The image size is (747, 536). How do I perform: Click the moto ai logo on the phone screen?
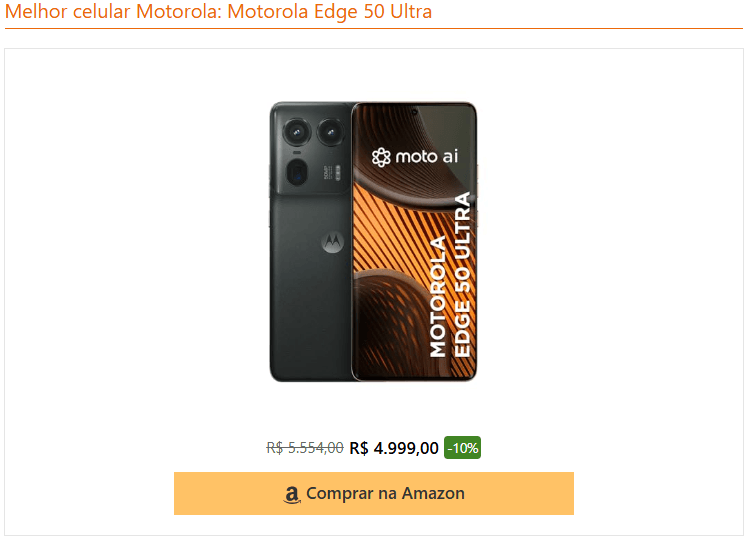pyautogui.click(x=415, y=157)
